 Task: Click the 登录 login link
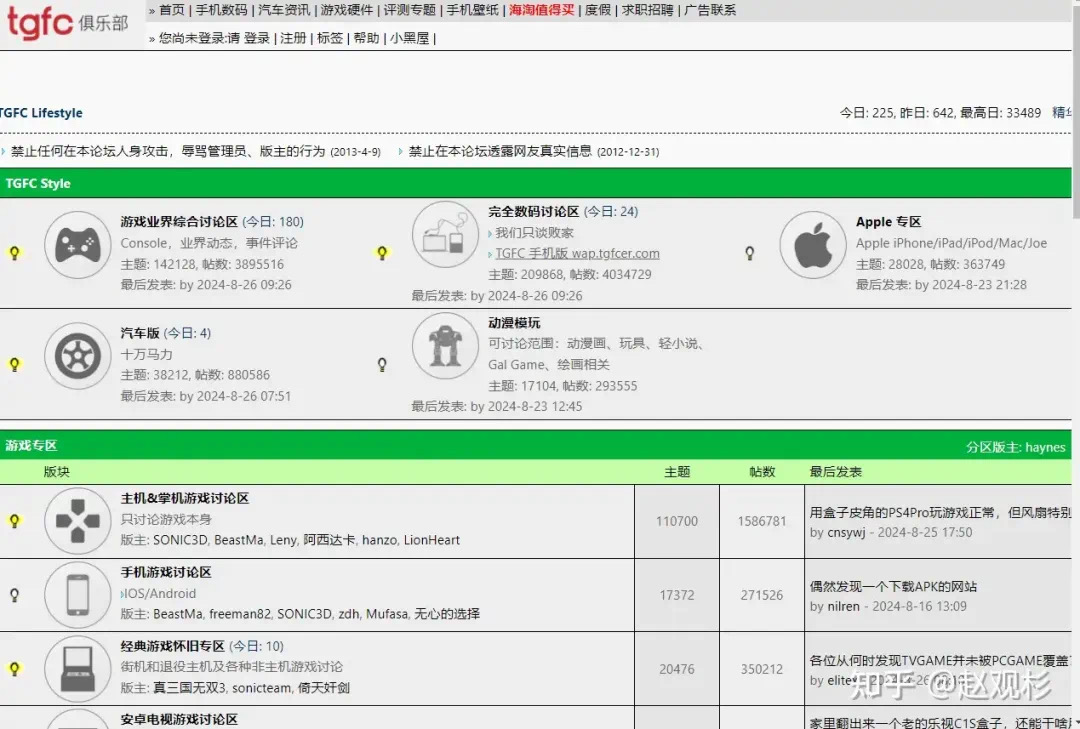[x=257, y=38]
